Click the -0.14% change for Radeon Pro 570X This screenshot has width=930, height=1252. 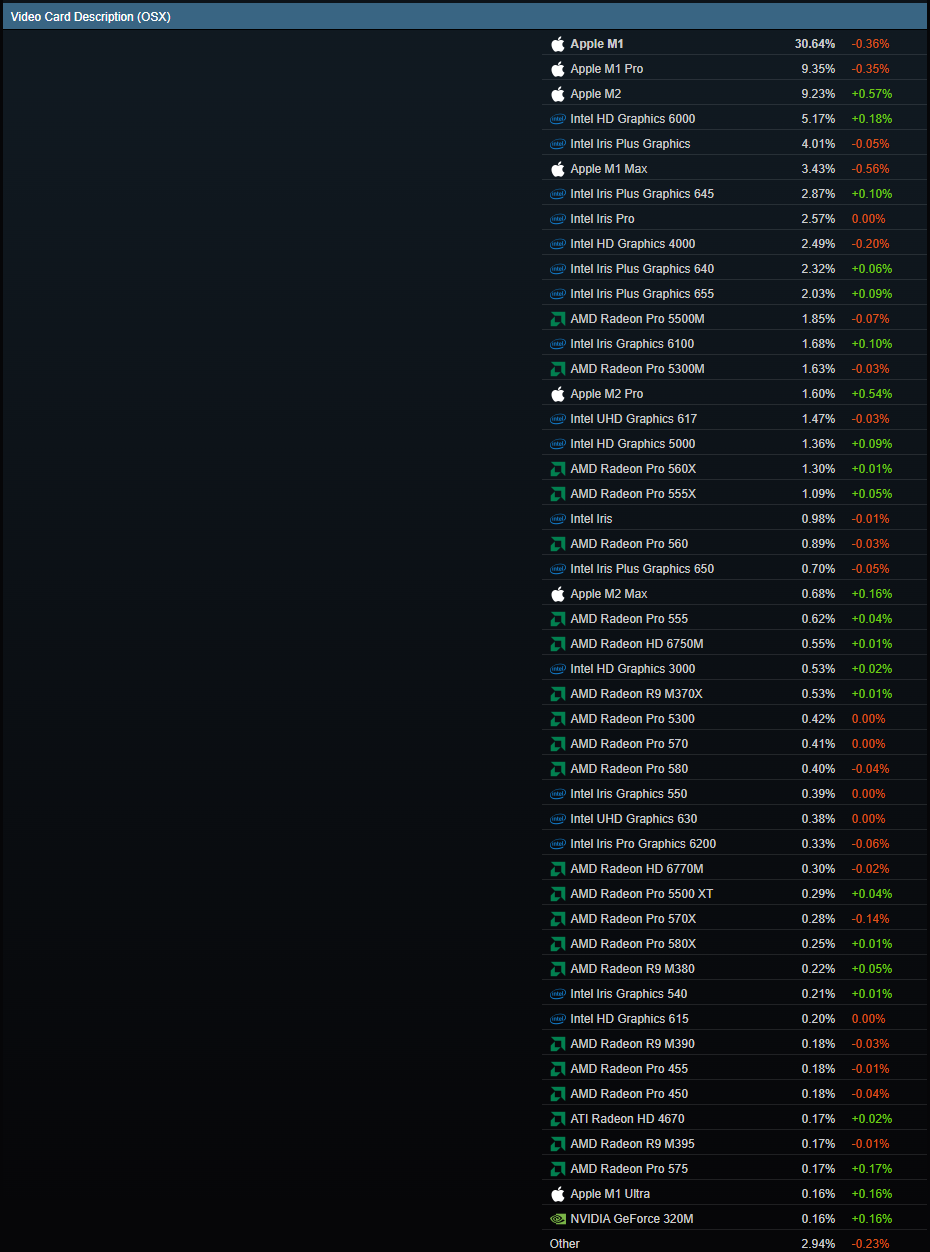[870, 919]
